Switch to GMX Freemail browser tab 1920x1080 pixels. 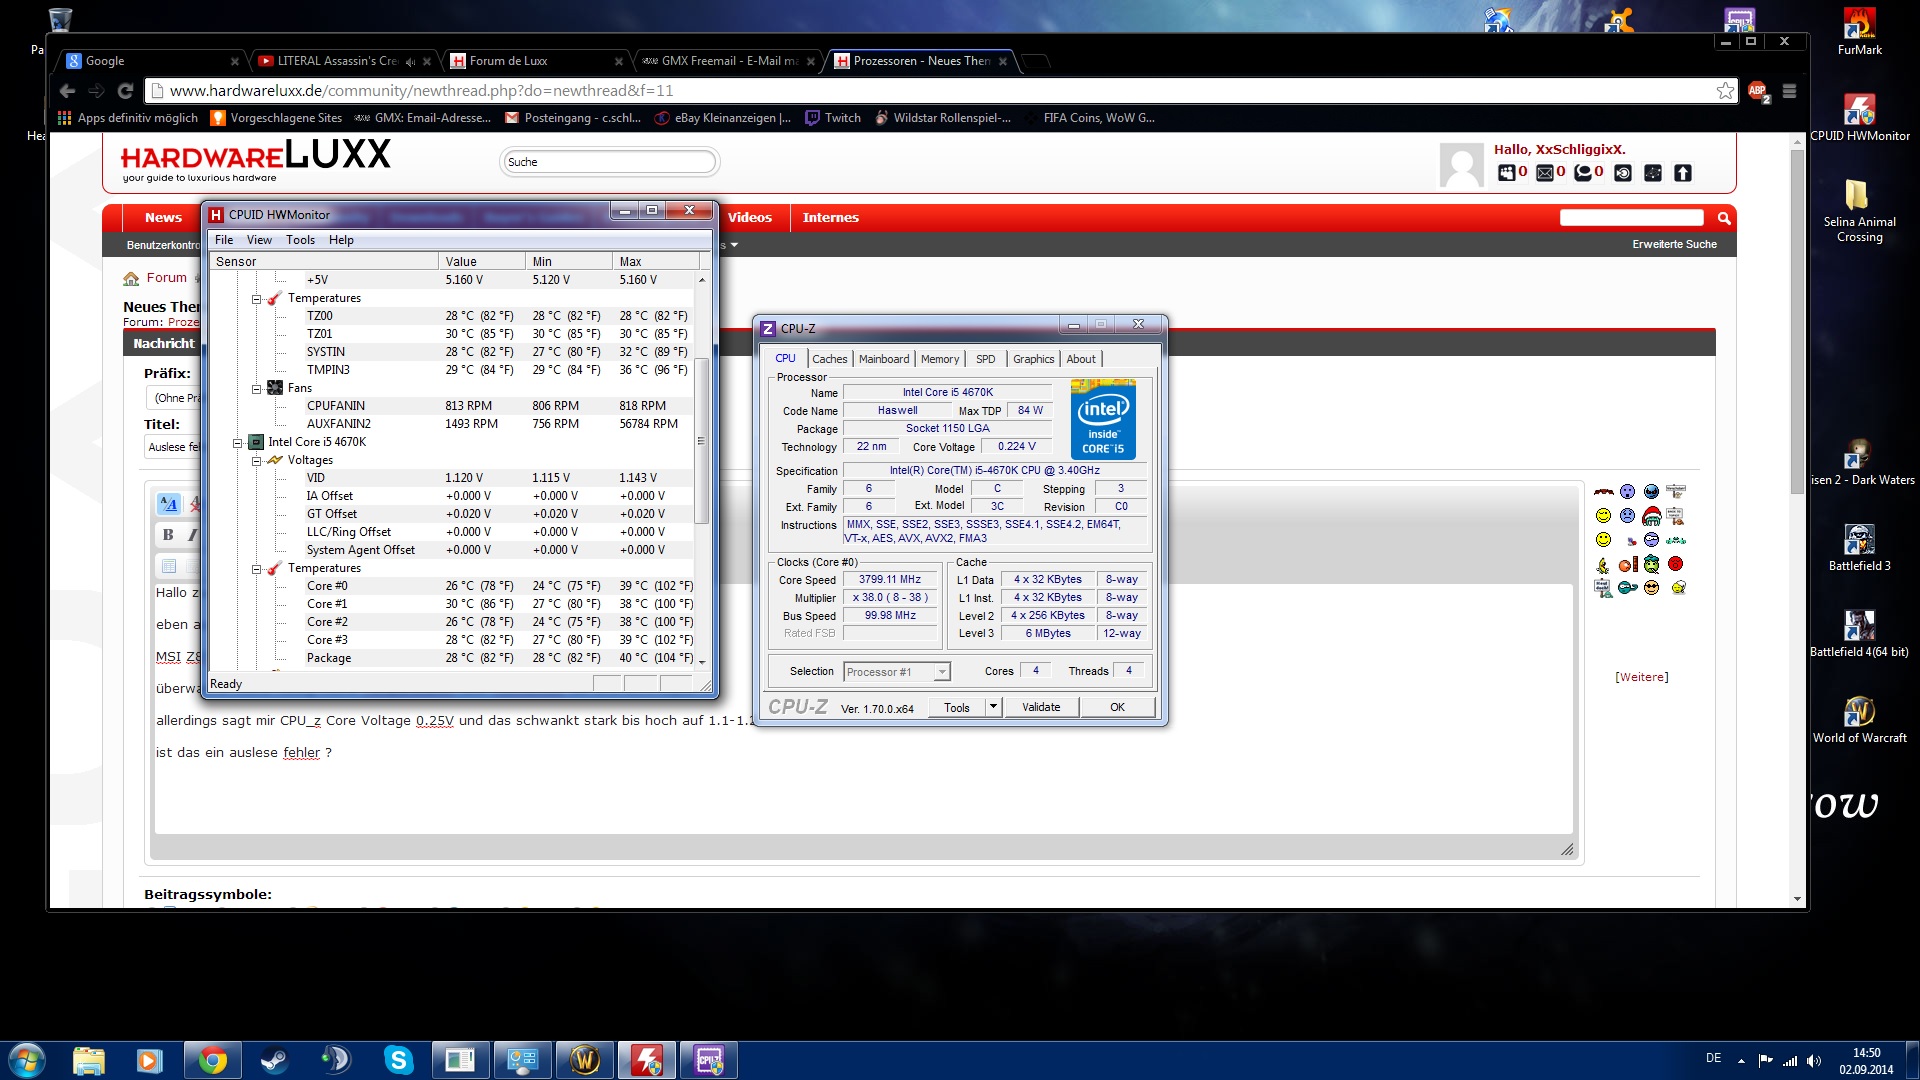(728, 61)
